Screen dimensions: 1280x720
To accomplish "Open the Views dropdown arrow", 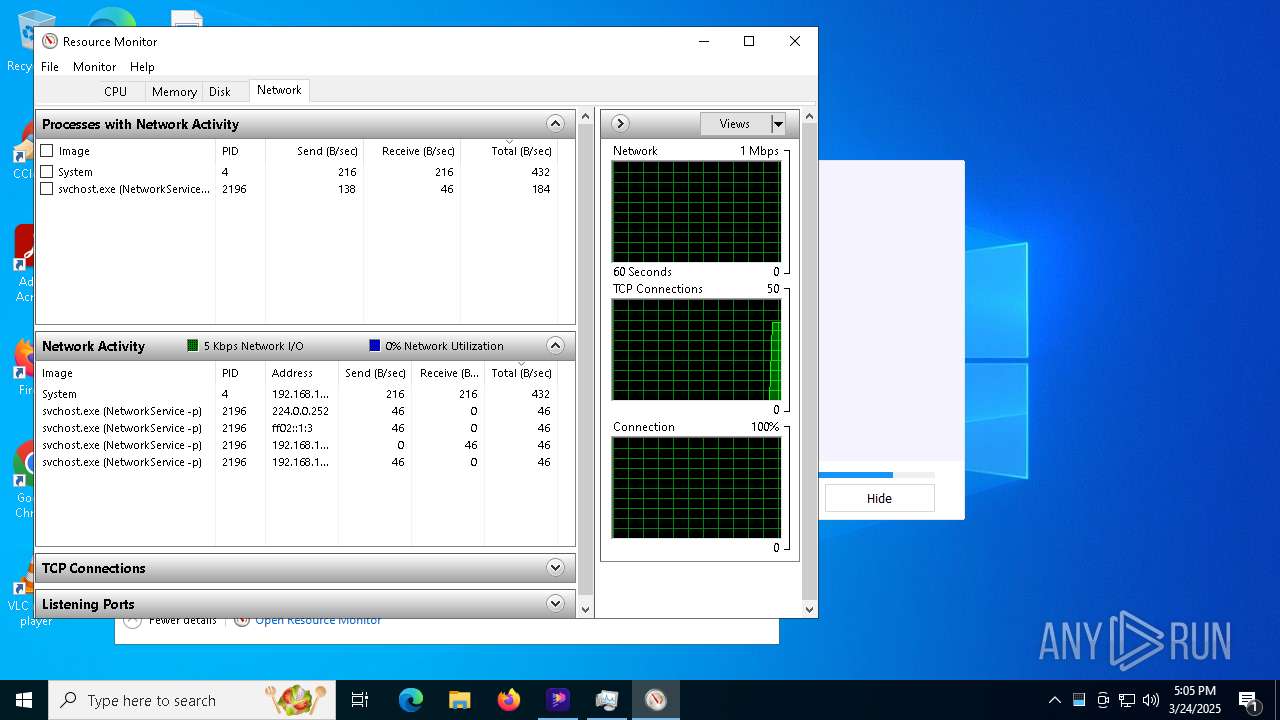I will [778, 124].
